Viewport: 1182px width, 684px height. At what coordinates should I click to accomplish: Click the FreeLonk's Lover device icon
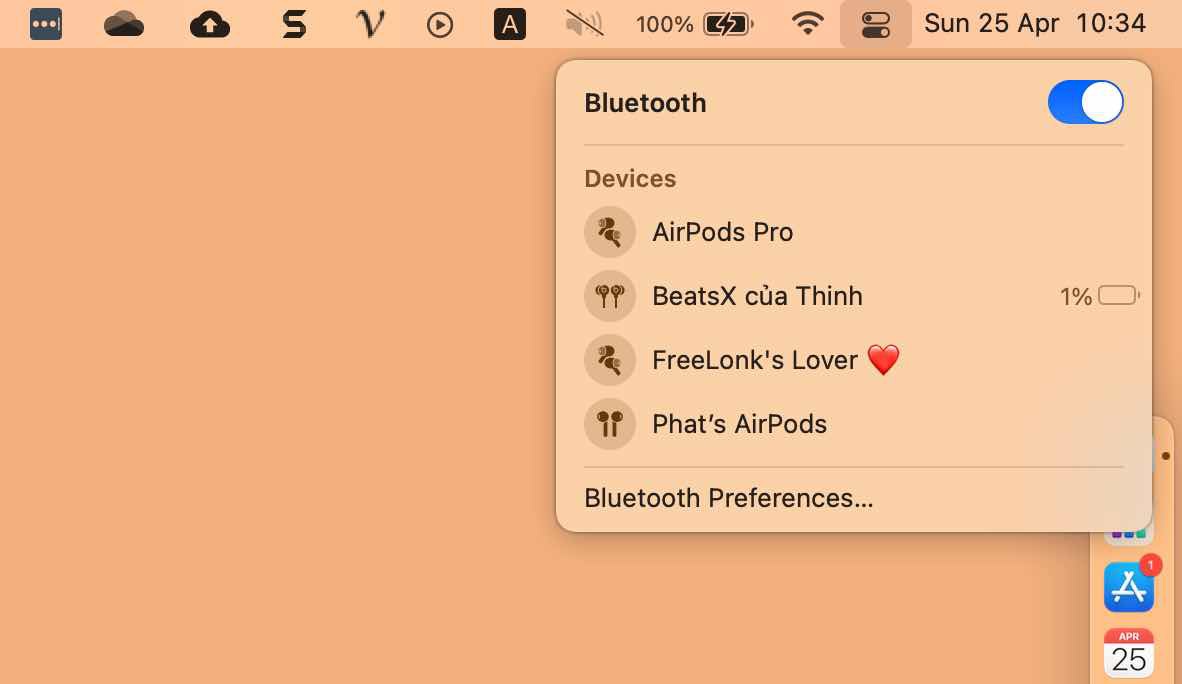610,360
